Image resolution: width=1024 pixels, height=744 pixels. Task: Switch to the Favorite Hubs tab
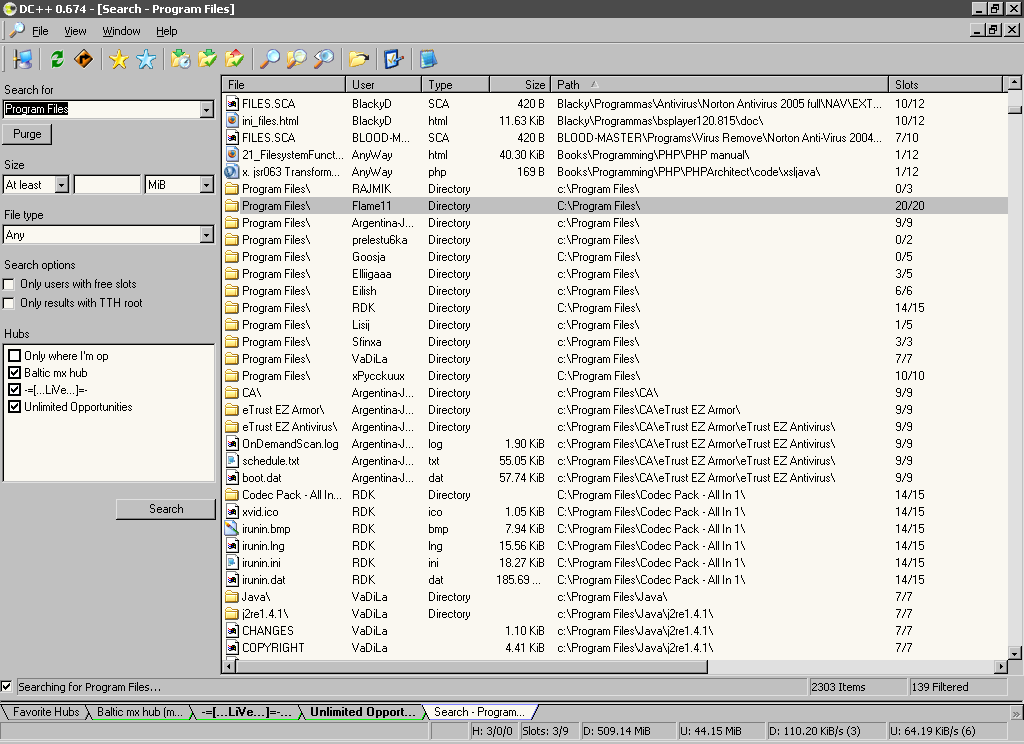46,712
